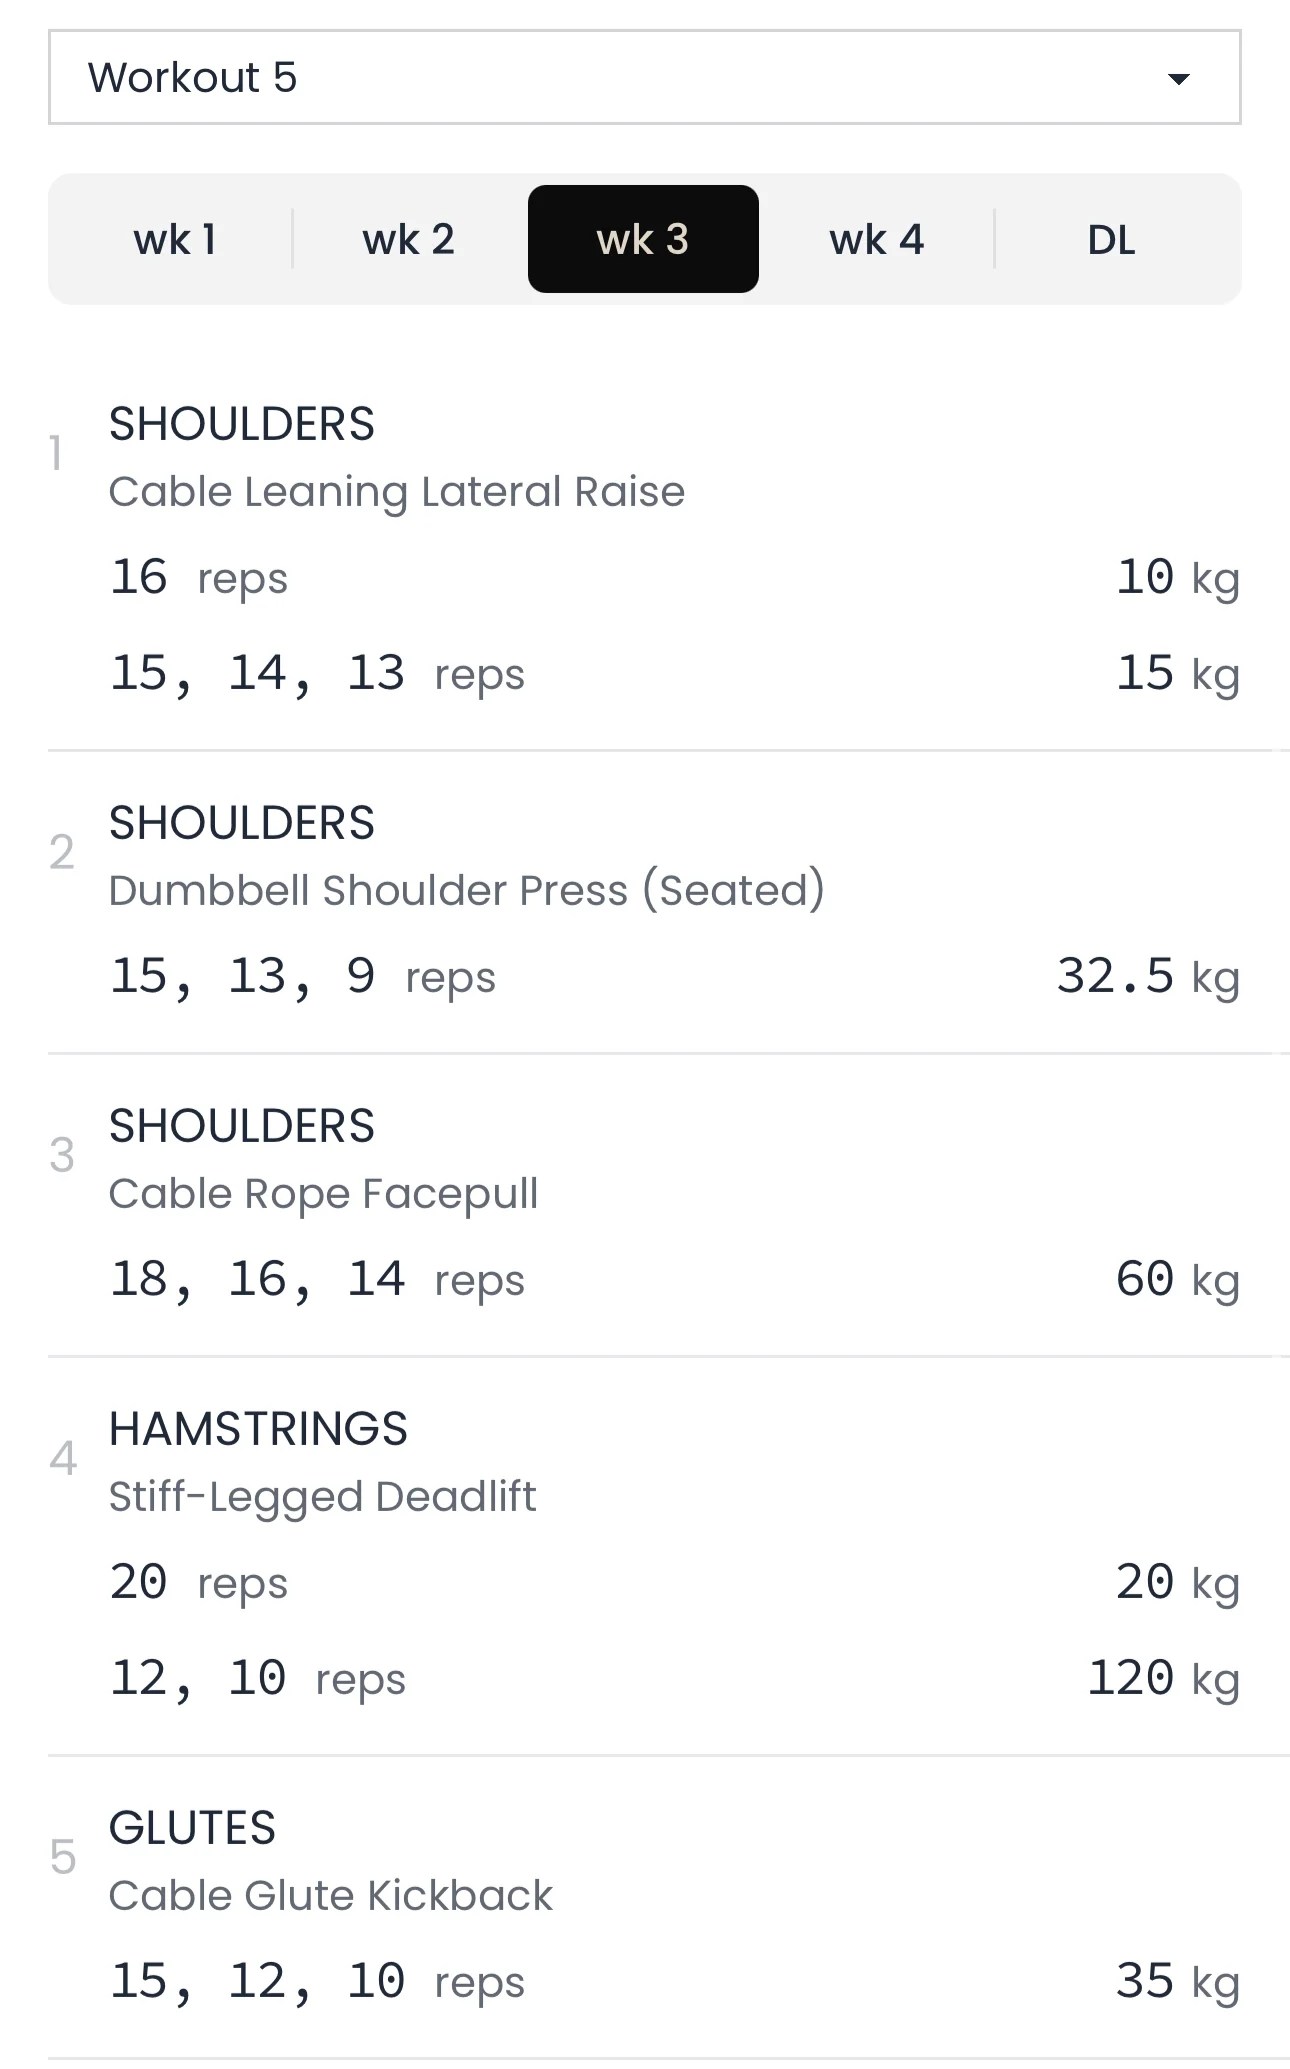Open the Workout 5 dropdown arrow
Image resolution: width=1290 pixels, height=2069 pixels.
(1179, 79)
